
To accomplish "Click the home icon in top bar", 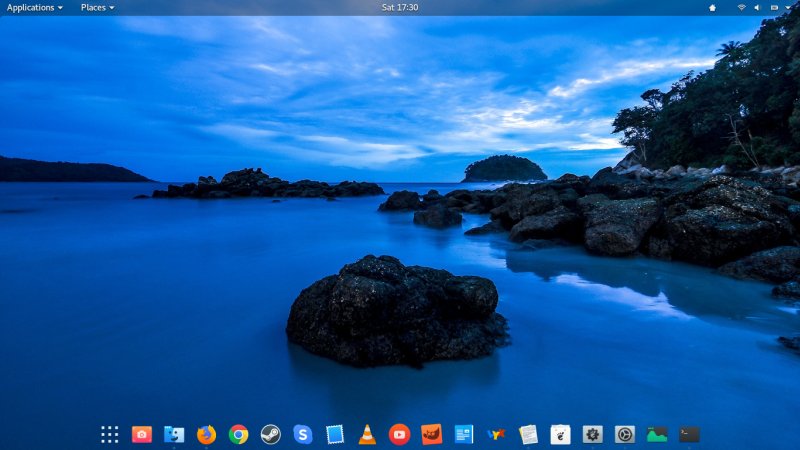I will [712, 7].
